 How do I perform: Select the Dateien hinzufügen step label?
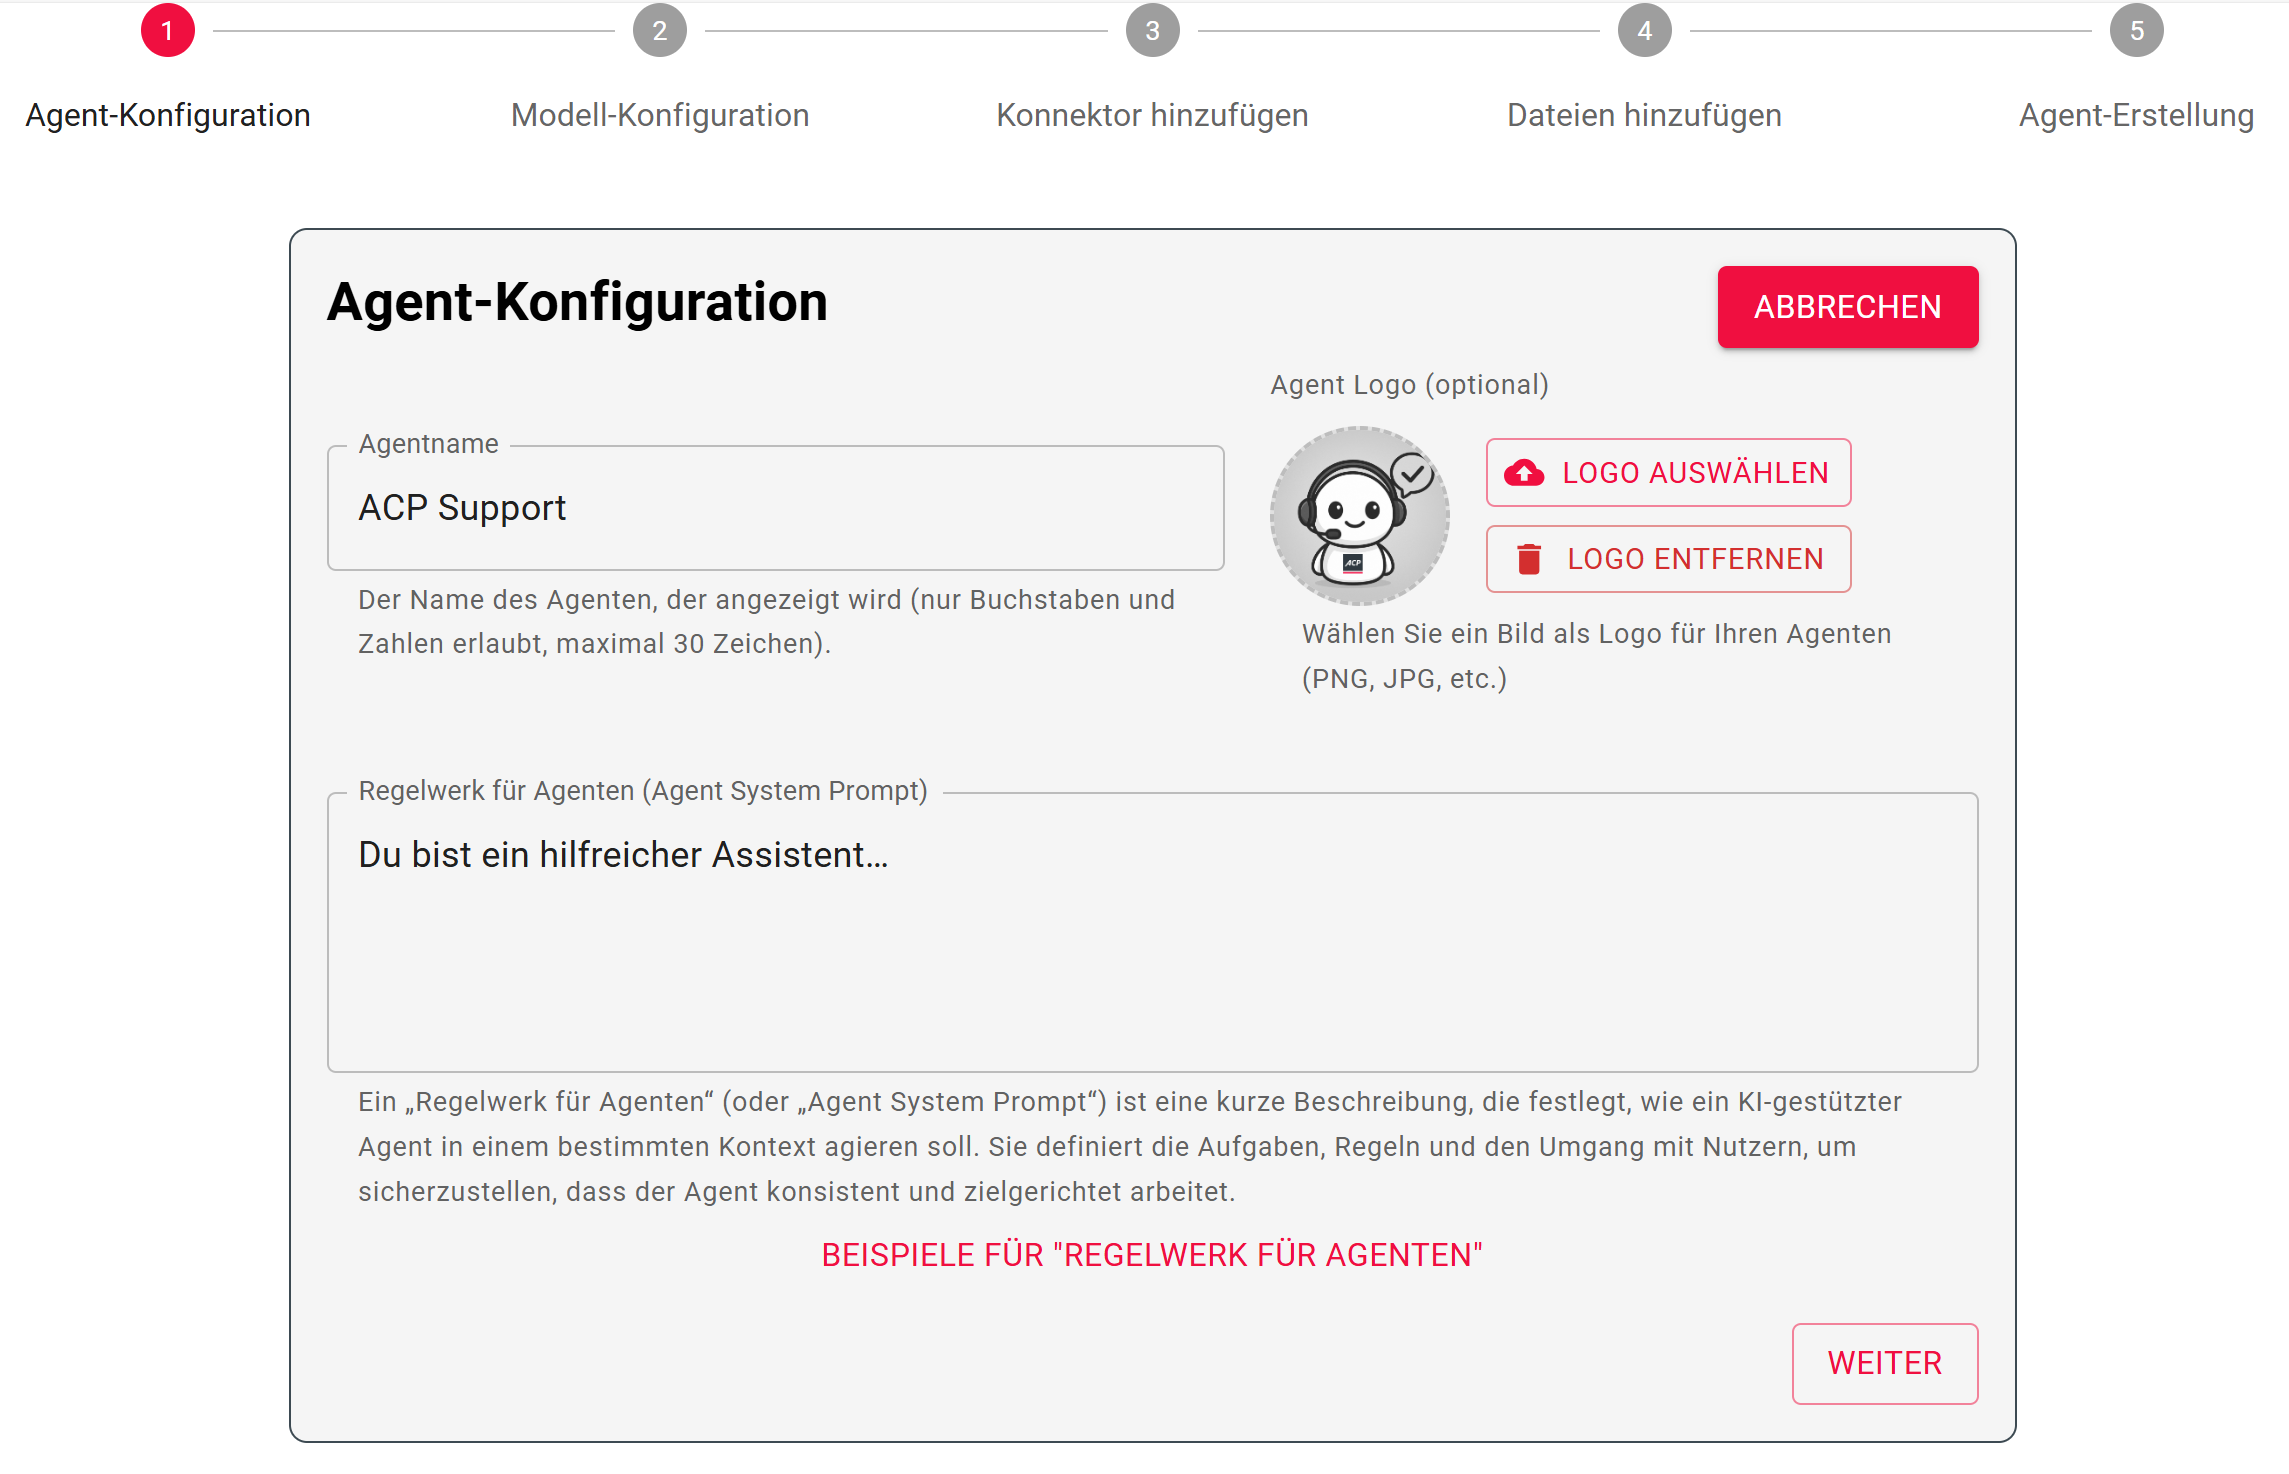[x=1644, y=115]
